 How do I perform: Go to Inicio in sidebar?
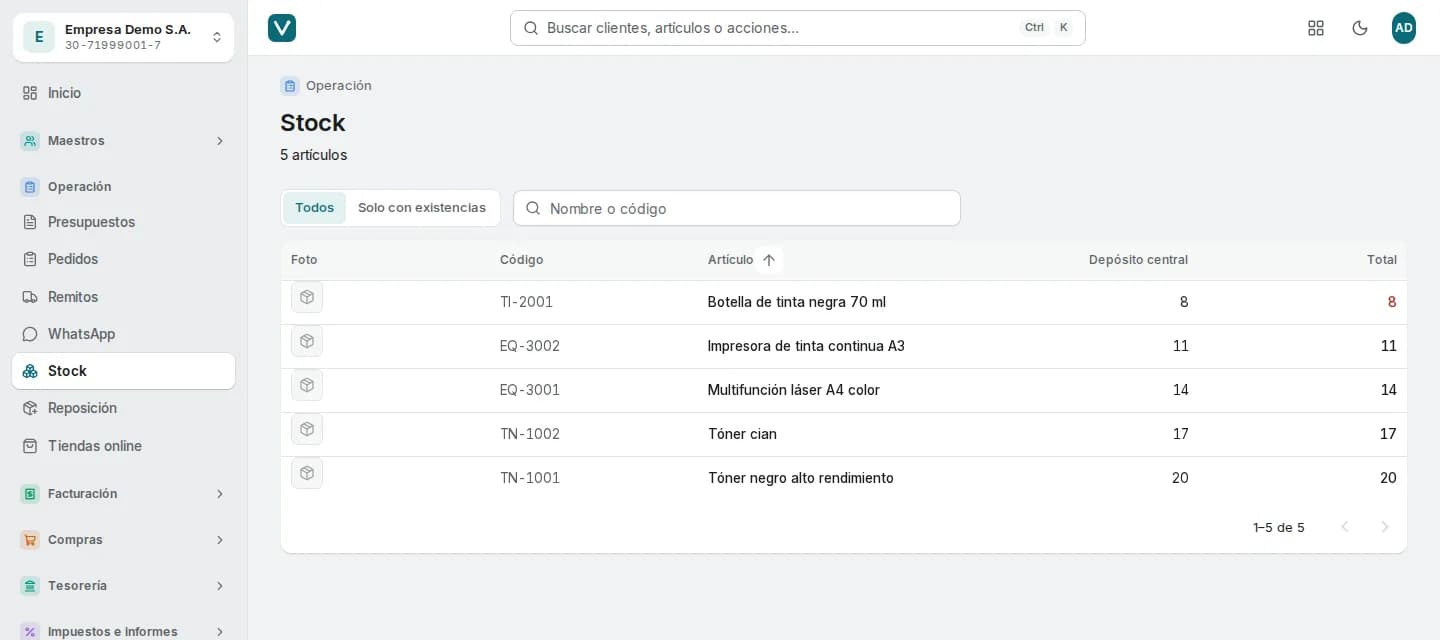(123, 93)
